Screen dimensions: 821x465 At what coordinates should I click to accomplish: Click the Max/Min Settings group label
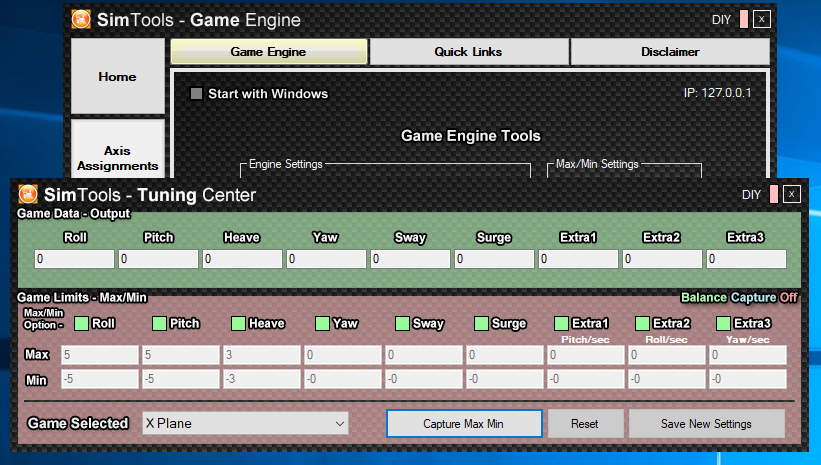point(597,164)
